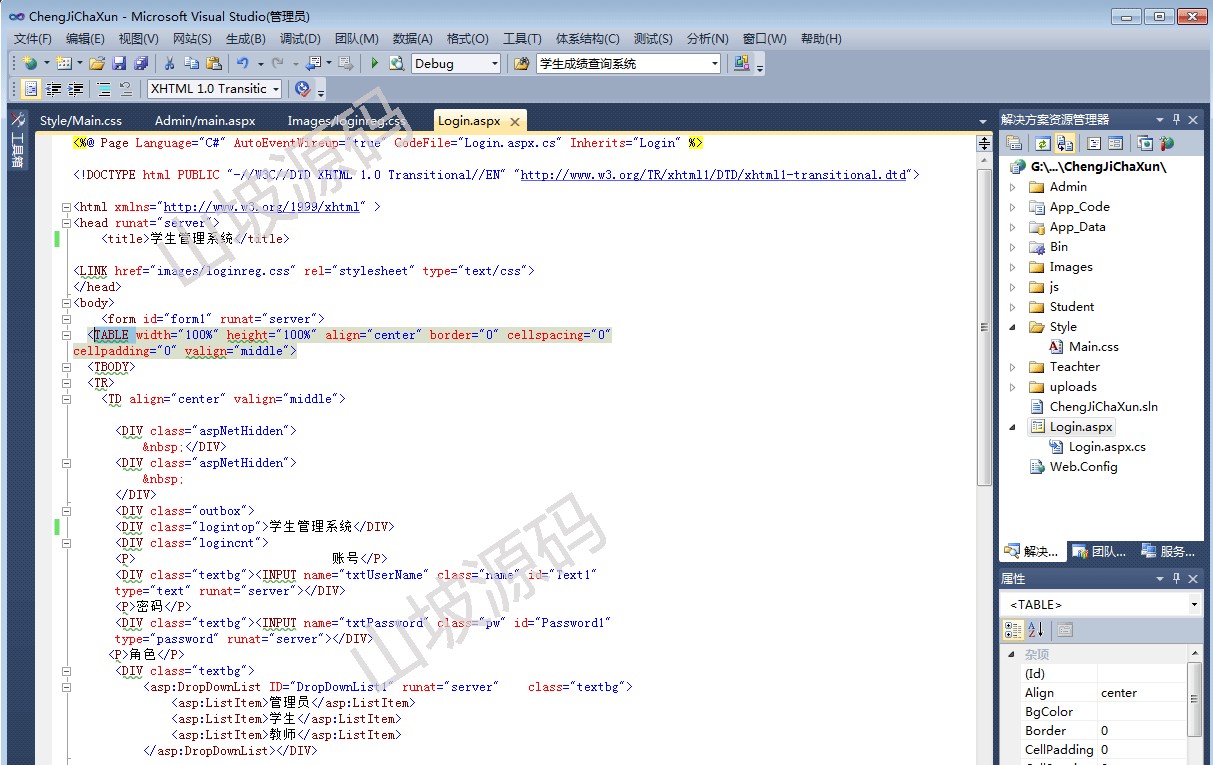
Task: Click the Paste clipboard icon
Action: [214, 63]
